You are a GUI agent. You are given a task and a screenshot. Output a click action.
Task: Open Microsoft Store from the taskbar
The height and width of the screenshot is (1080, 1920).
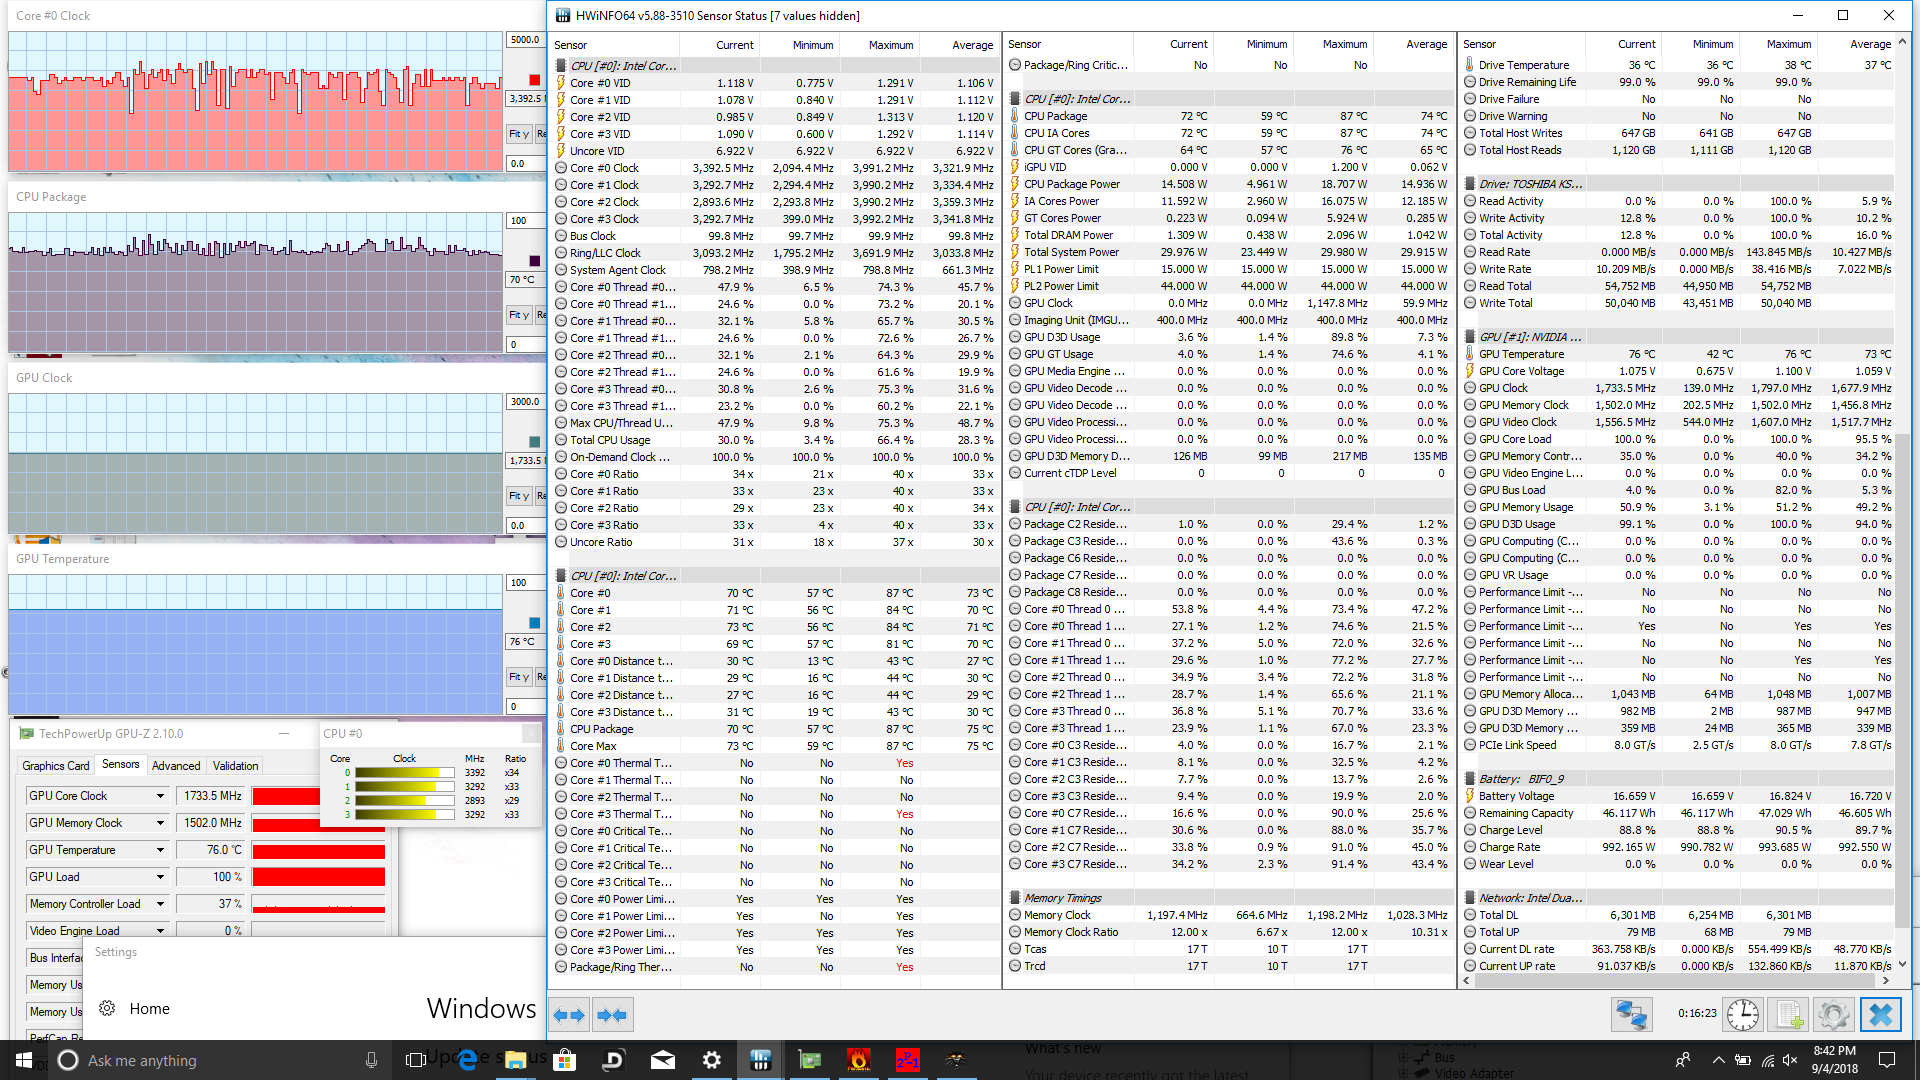tap(564, 1060)
